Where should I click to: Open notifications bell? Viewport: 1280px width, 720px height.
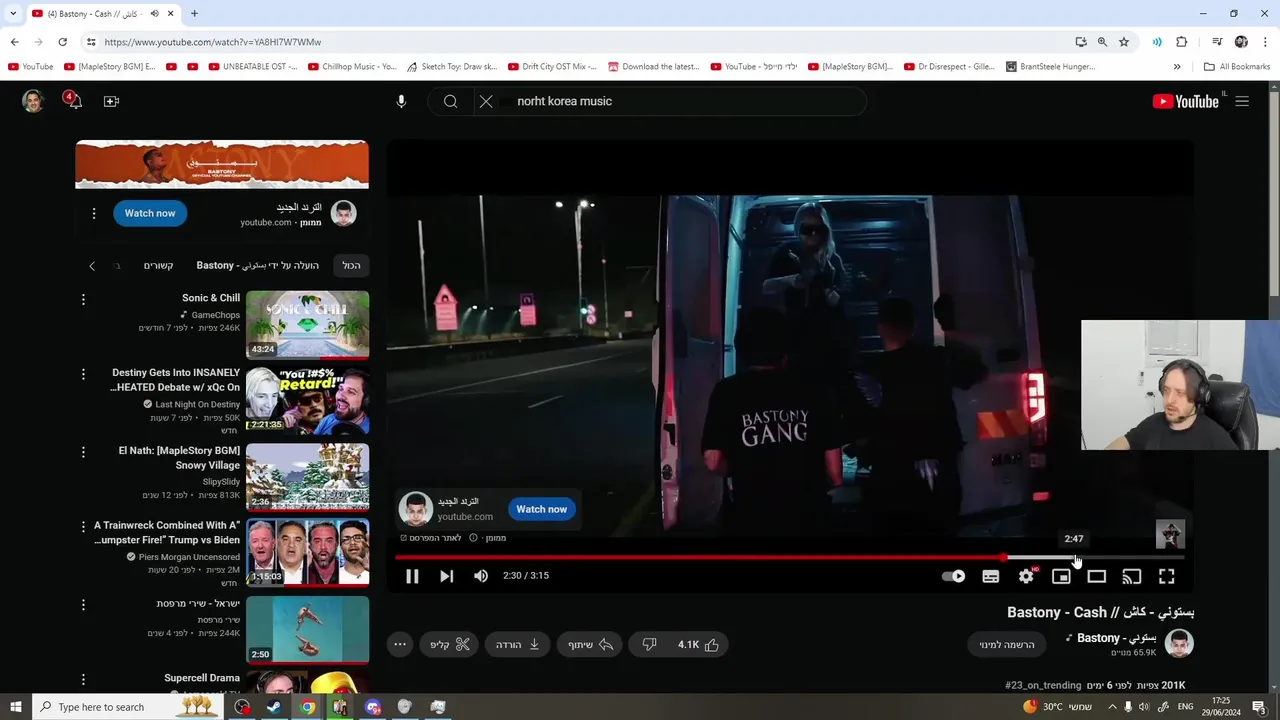tap(74, 101)
